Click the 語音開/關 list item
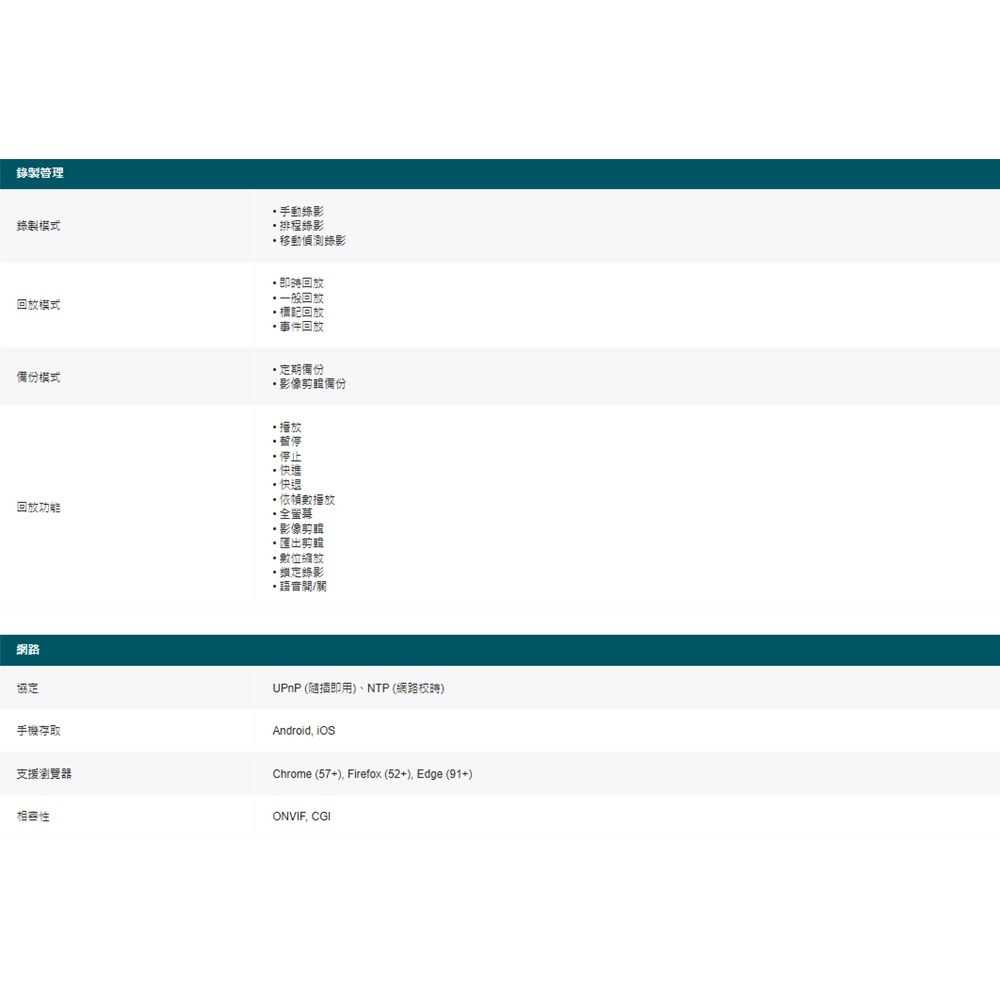Viewport: 1000px width, 1000px height. point(302,586)
